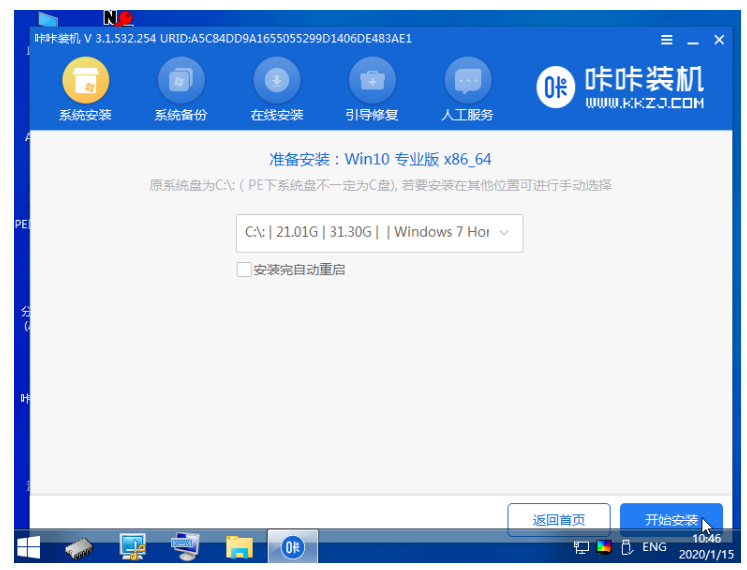Open the 系统安装 (System Install) tab
Screen dimensions: 747x570
point(85,90)
